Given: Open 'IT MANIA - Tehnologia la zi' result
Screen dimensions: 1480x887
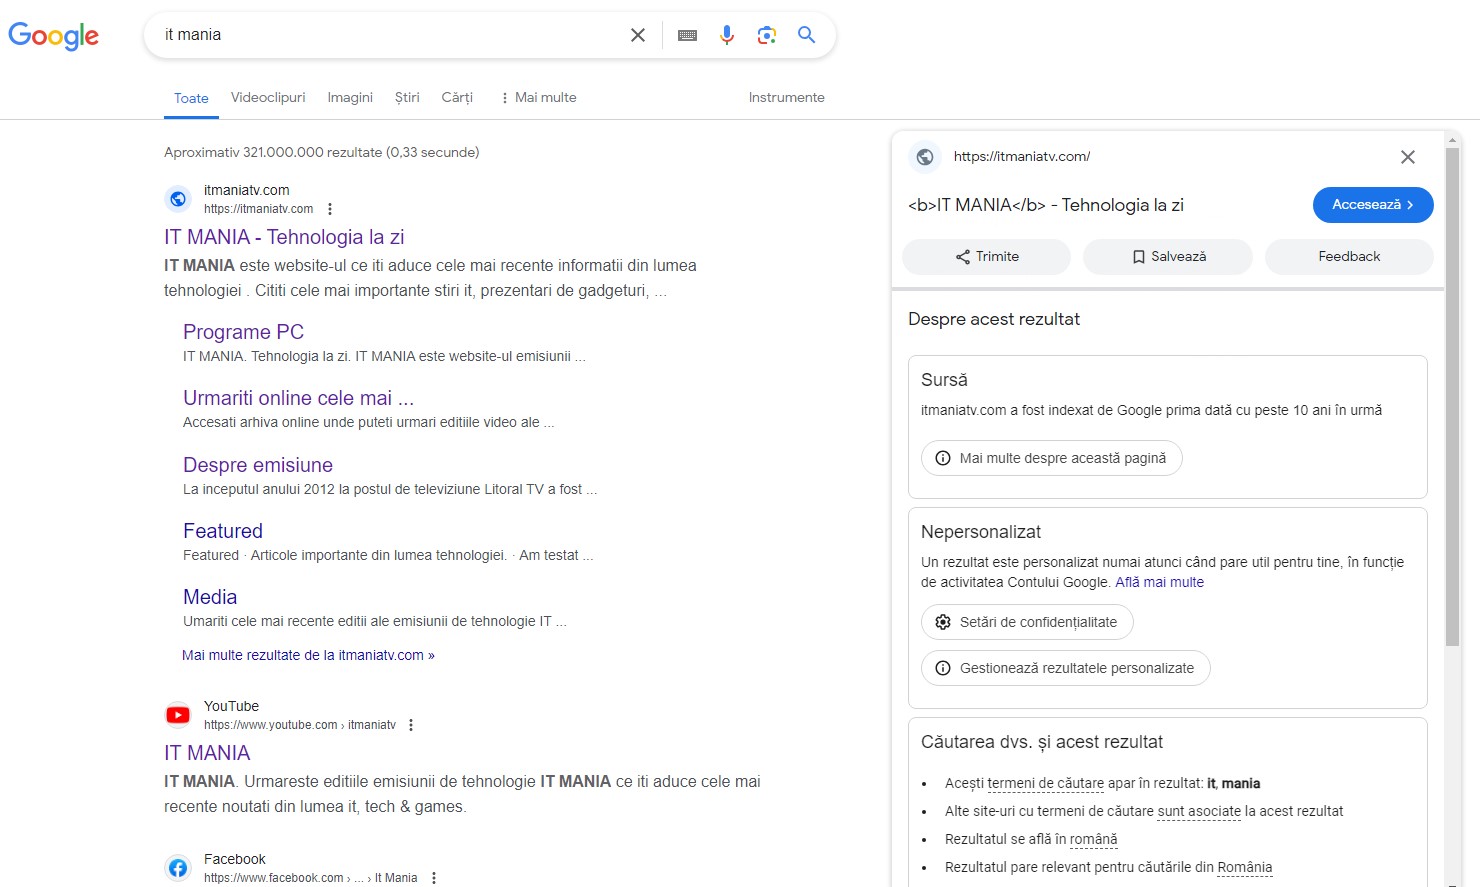Looking at the screenshot, I should [284, 237].
